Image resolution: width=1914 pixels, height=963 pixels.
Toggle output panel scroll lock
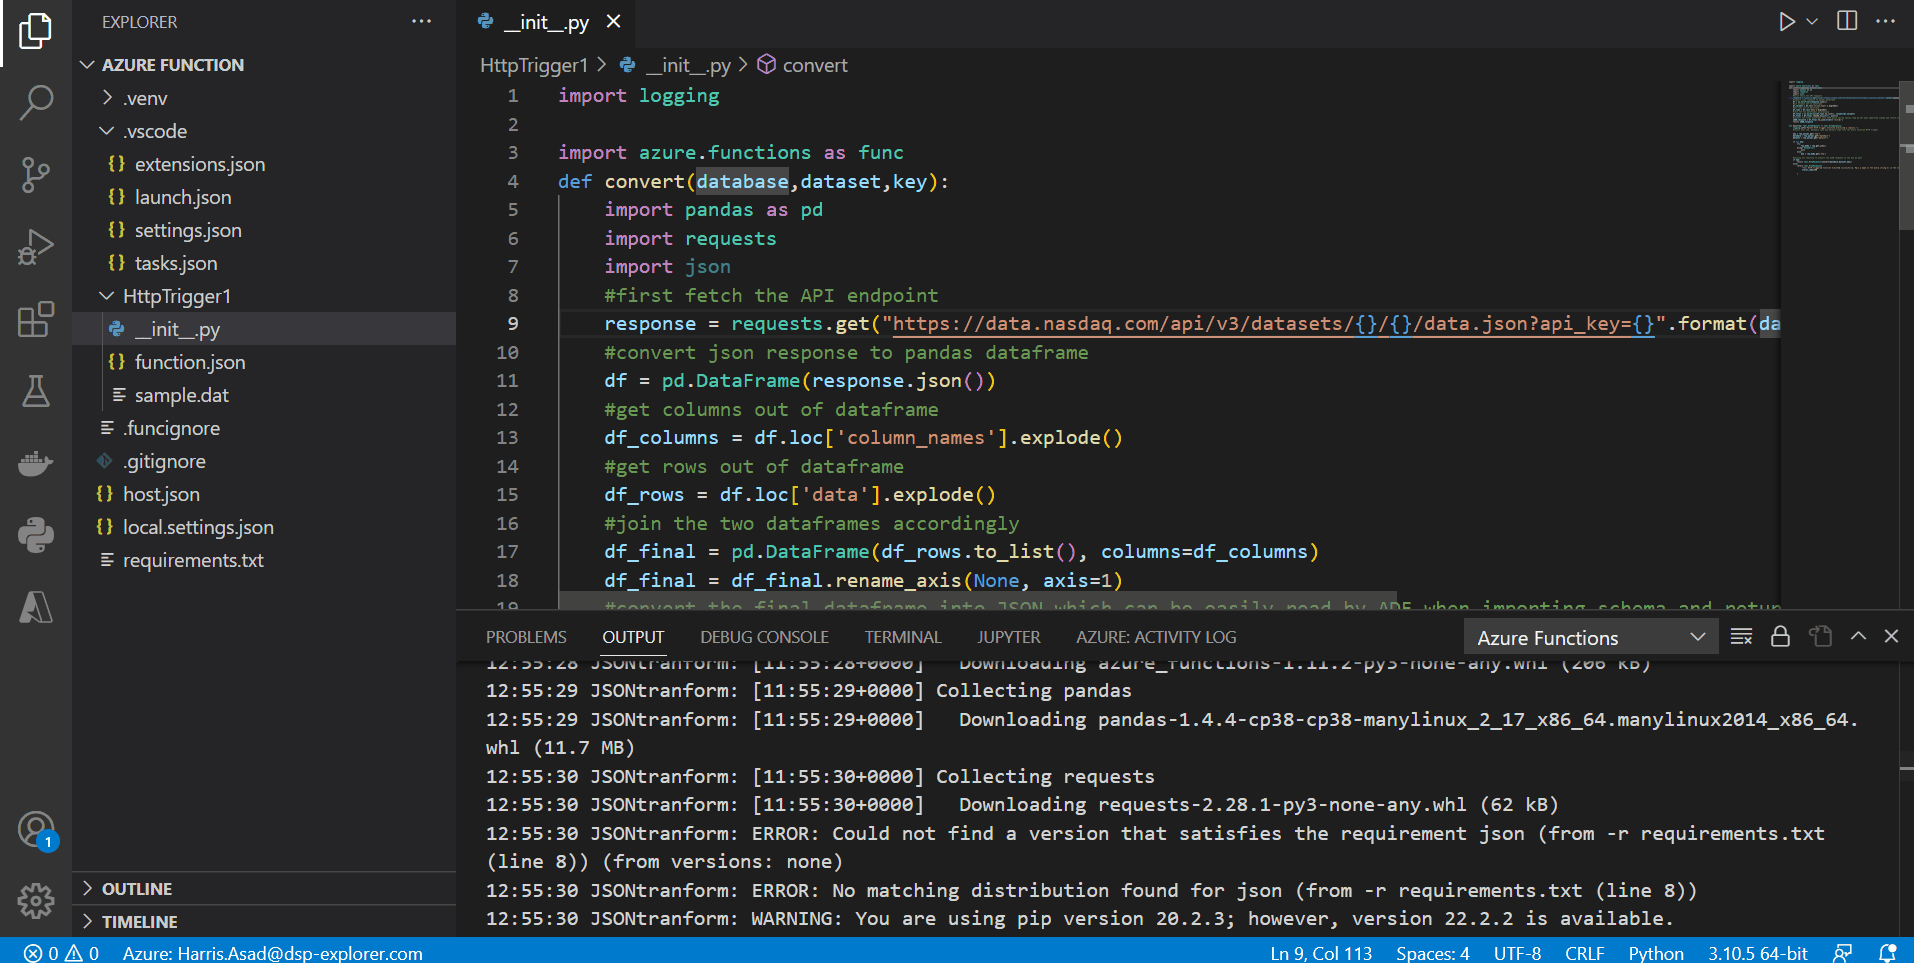pos(1780,637)
